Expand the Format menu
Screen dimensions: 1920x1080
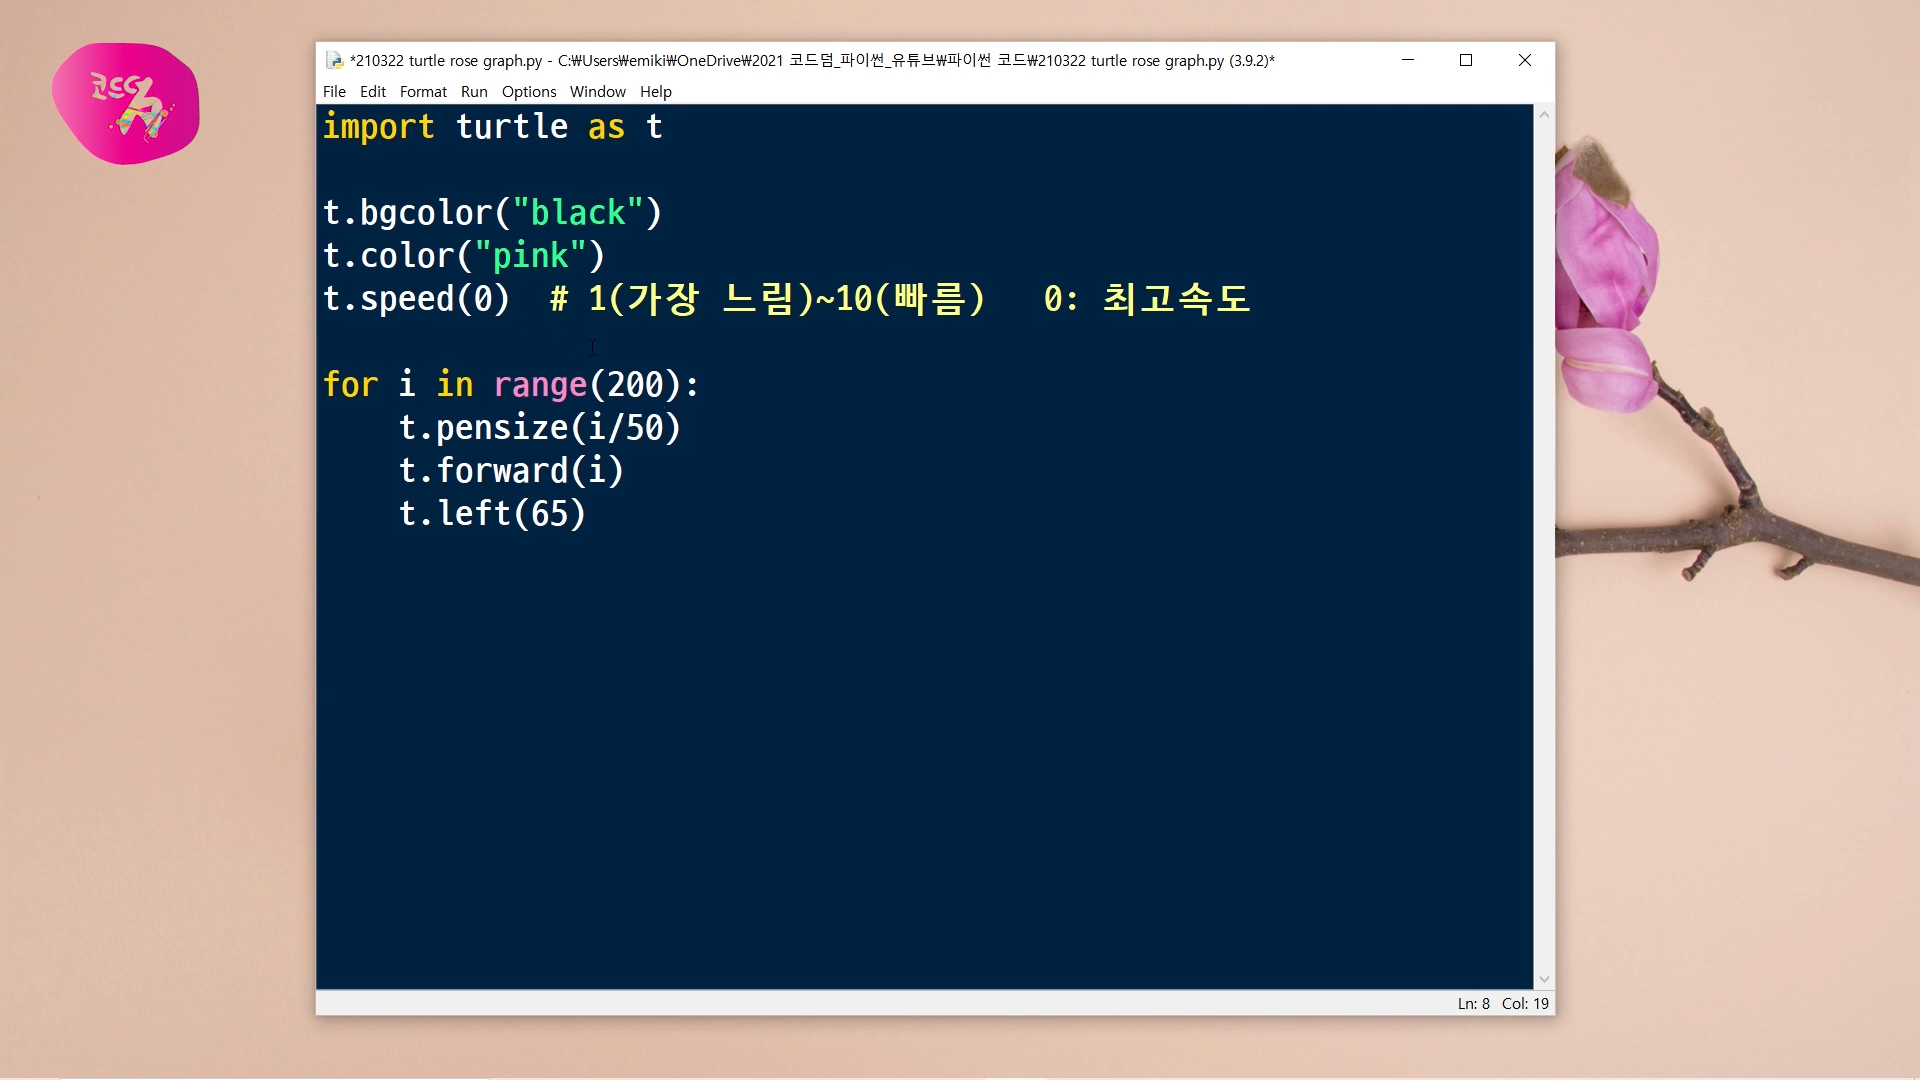(x=423, y=91)
